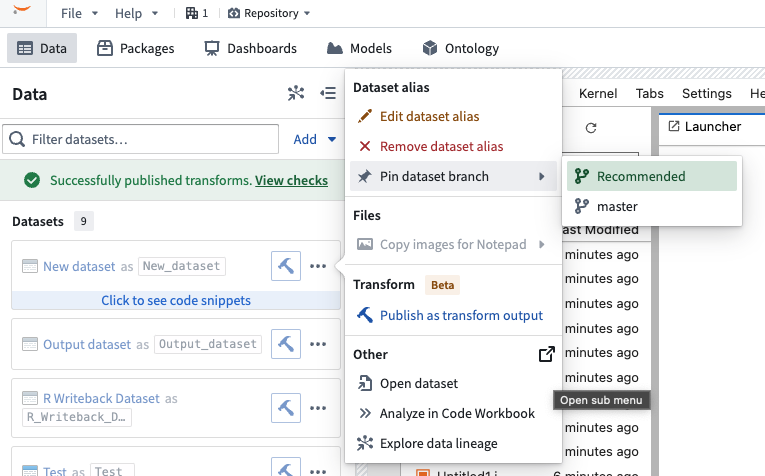Switch to the Ontology tab
The height and width of the screenshot is (476, 765).
tap(461, 48)
